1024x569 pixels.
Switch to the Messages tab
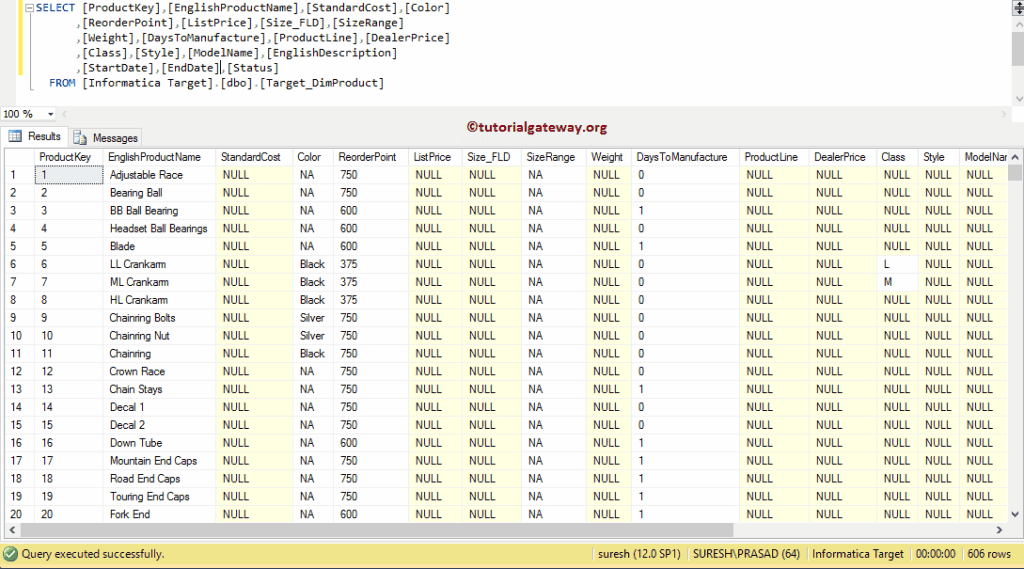[106, 138]
